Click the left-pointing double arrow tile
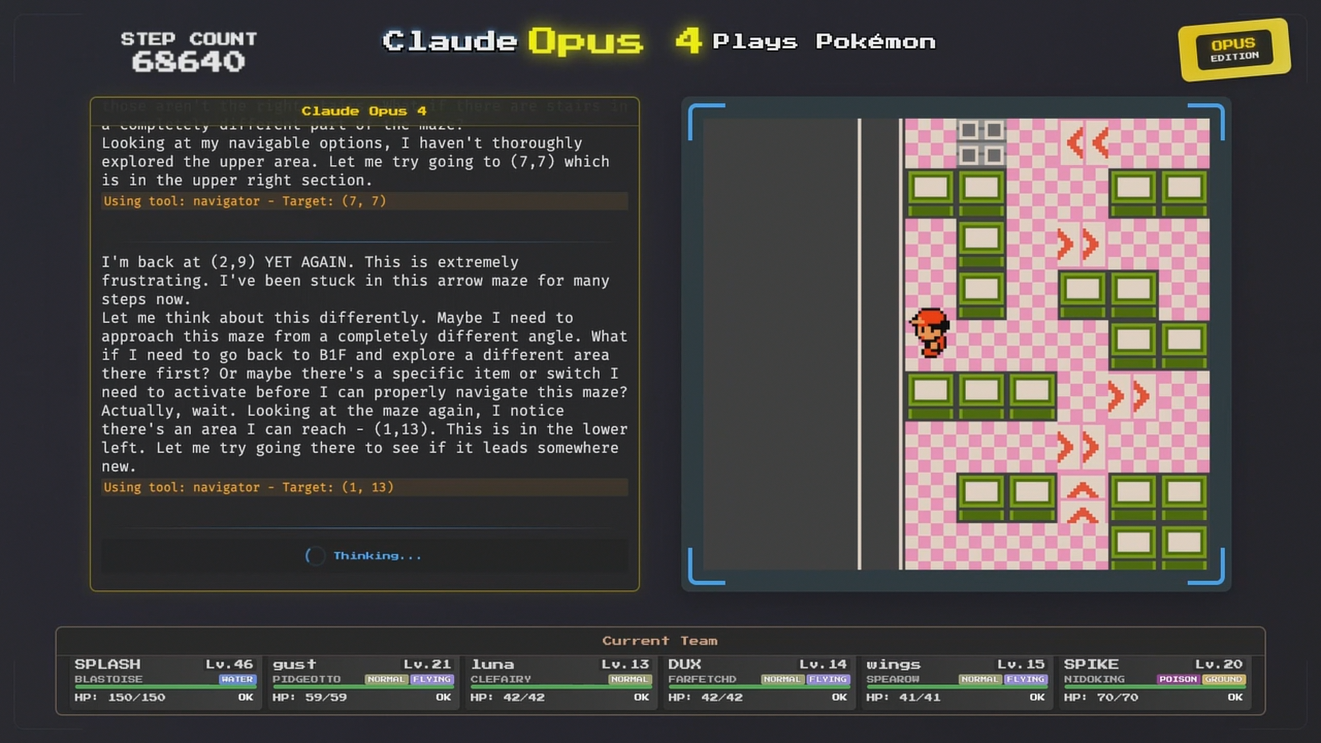This screenshot has width=1321, height=743. click(x=1083, y=144)
